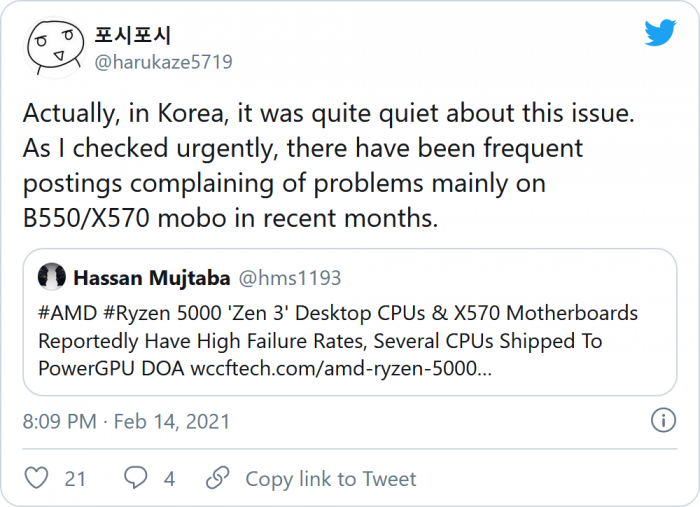Open the Twitter info circle icon

click(662, 420)
